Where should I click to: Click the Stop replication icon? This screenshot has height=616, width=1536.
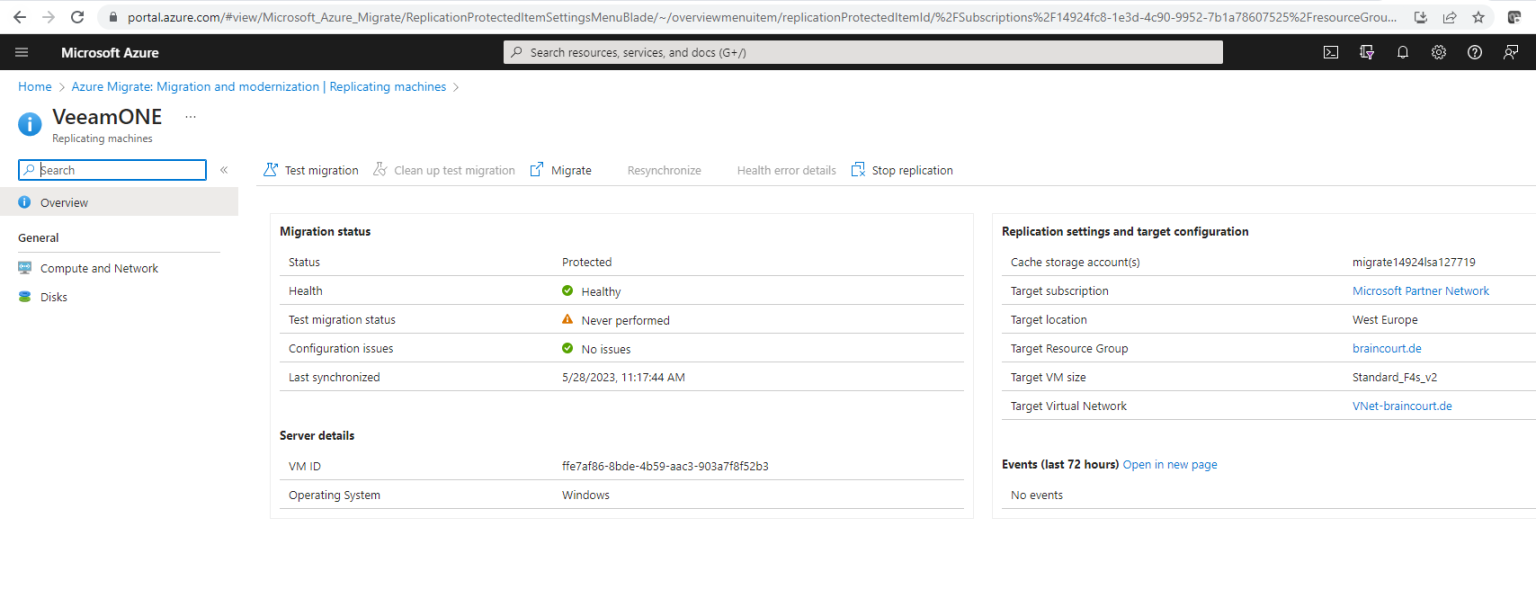[x=857, y=170]
